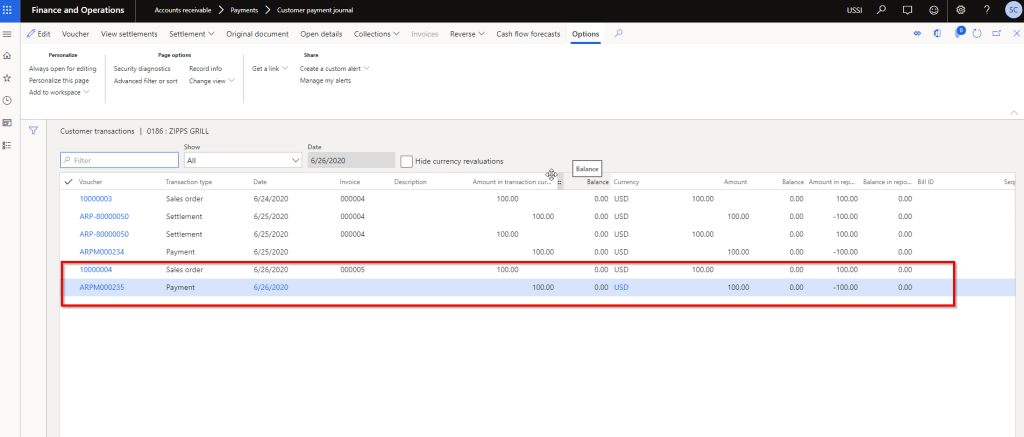Switch to Cash flow forecasts tab
The width and height of the screenshot is (1024, 437).
(x=528, y=34)
